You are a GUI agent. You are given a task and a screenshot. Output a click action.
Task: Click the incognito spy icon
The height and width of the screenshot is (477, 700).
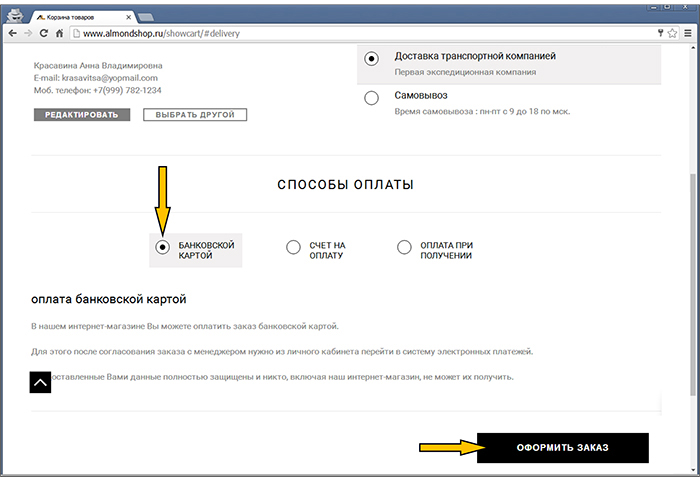[x=15, y=15]
